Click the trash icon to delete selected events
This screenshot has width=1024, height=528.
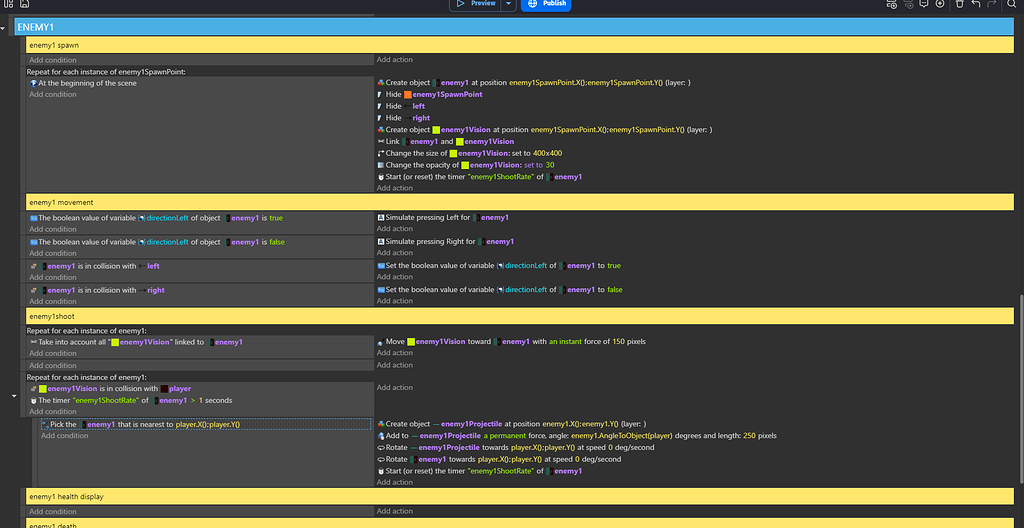(959, 4)
